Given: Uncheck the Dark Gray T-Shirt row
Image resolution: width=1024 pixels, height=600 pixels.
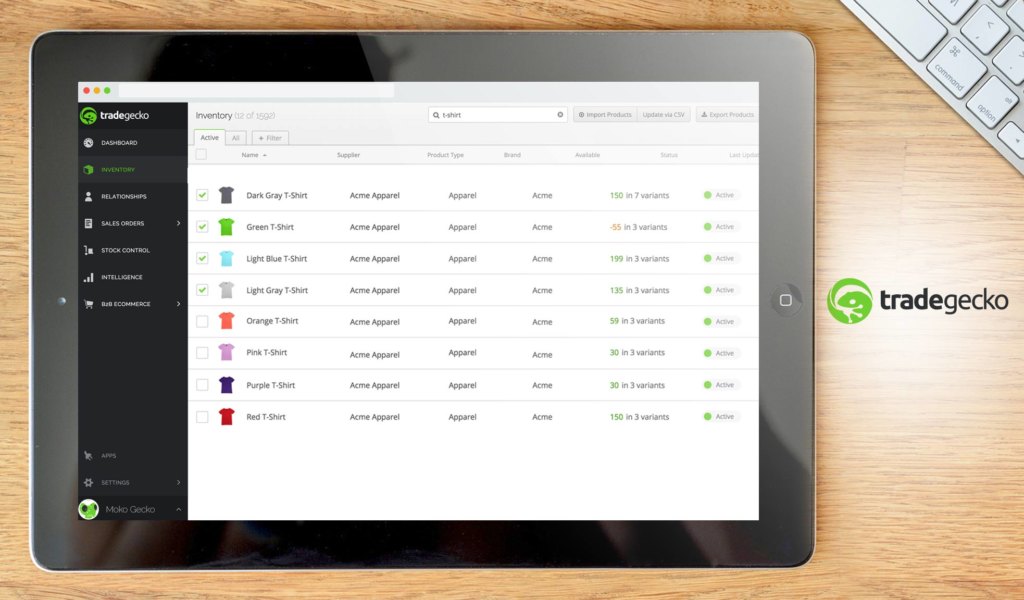Looking at the screenshot, I should (203, 195).
